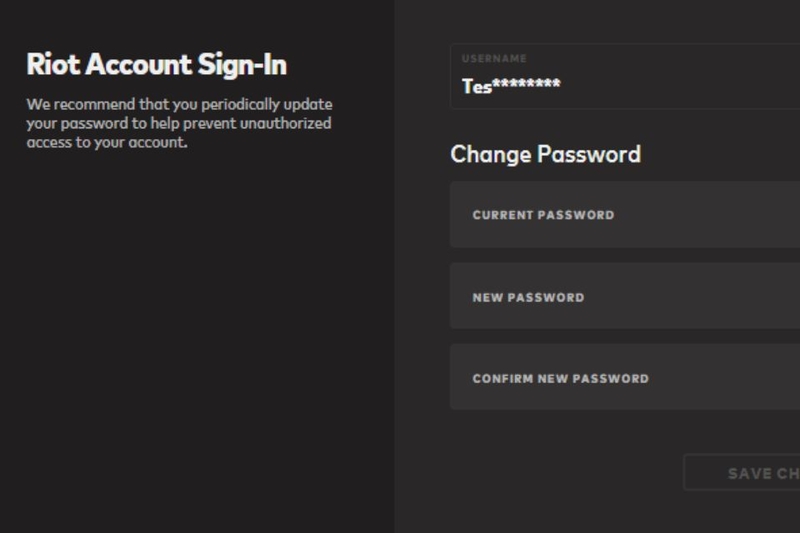The width and height of the screenshot is (800, 533).
Task: Click the CONFIRM NEW PASSWORD label text
Action: coord(560,378)
